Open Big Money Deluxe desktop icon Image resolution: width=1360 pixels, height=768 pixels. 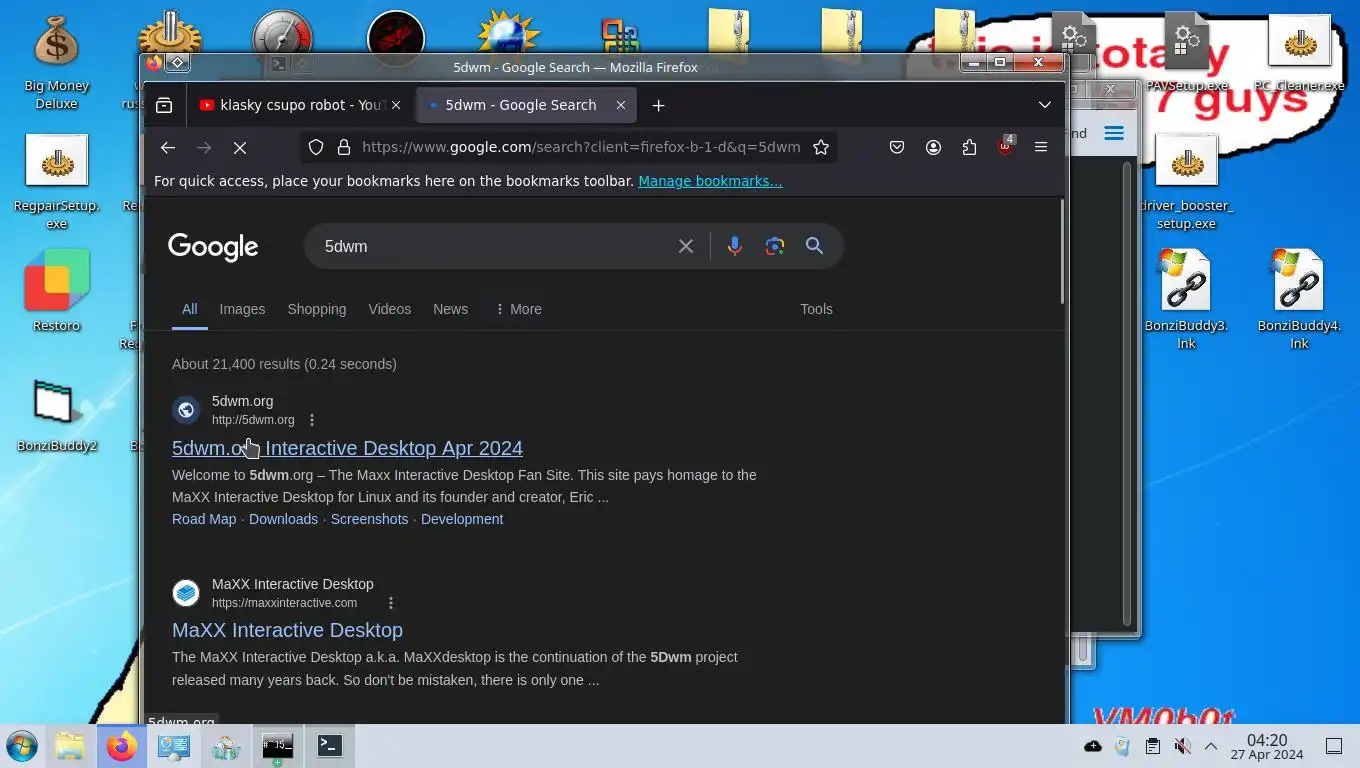(x=56, y=62)
